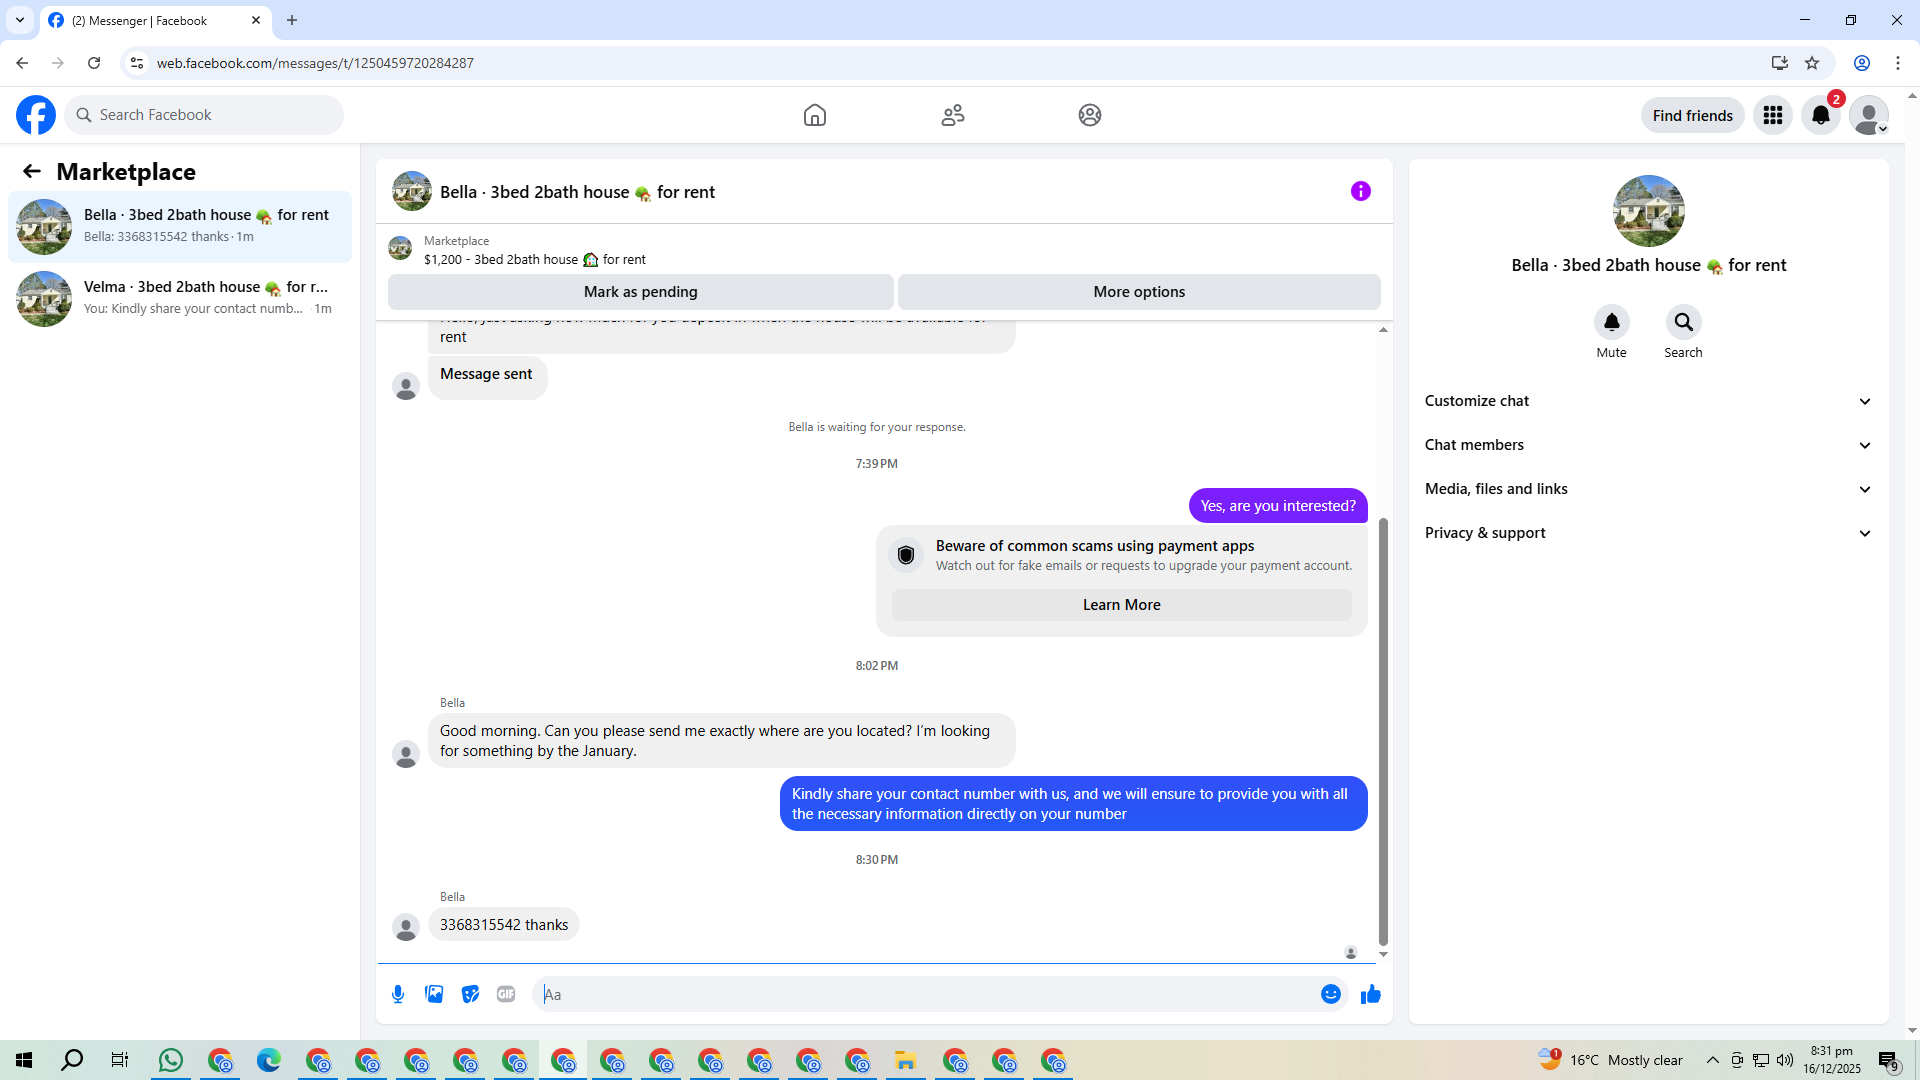Image resolution: width=1920 pixels, height=1080 pixels.
Task: Open the Chrome profile icon
Action: click(x=1862, y=63)
